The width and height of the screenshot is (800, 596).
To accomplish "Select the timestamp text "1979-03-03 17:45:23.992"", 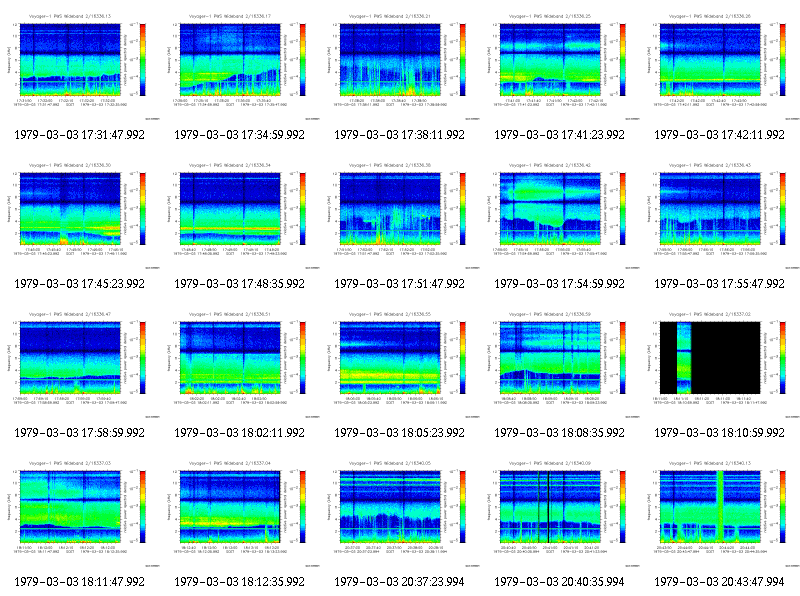I will pos(80,284).
